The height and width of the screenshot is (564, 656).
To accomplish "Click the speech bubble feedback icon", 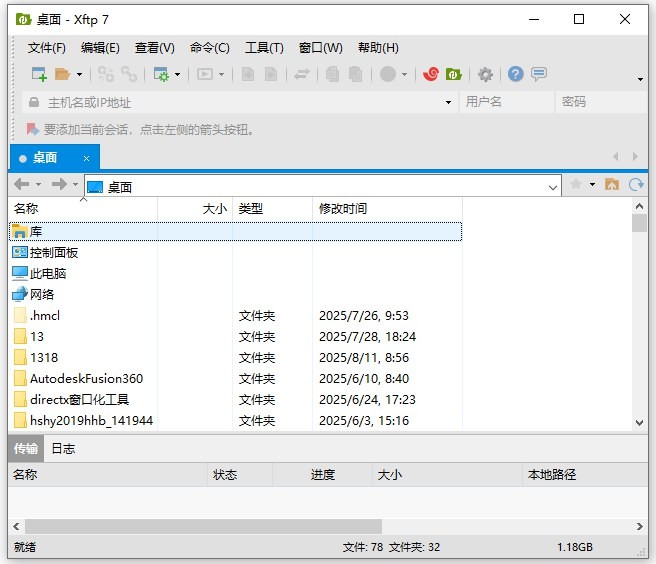I will tap(539, 74).
